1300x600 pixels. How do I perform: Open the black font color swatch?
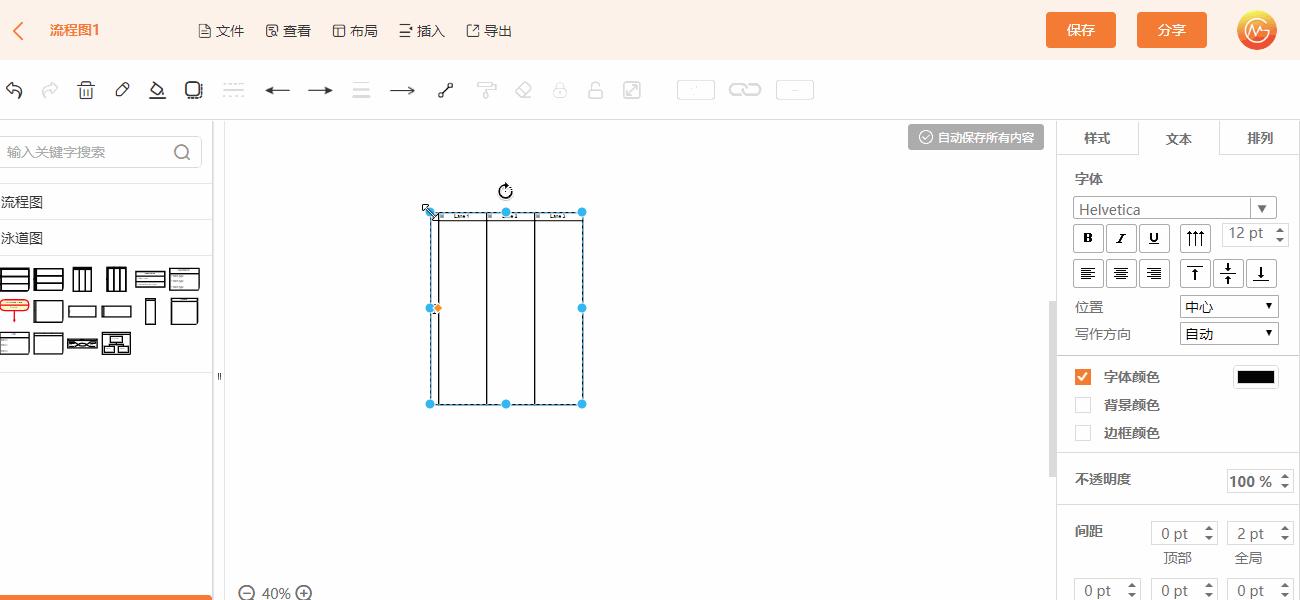tap(1255, 377)
